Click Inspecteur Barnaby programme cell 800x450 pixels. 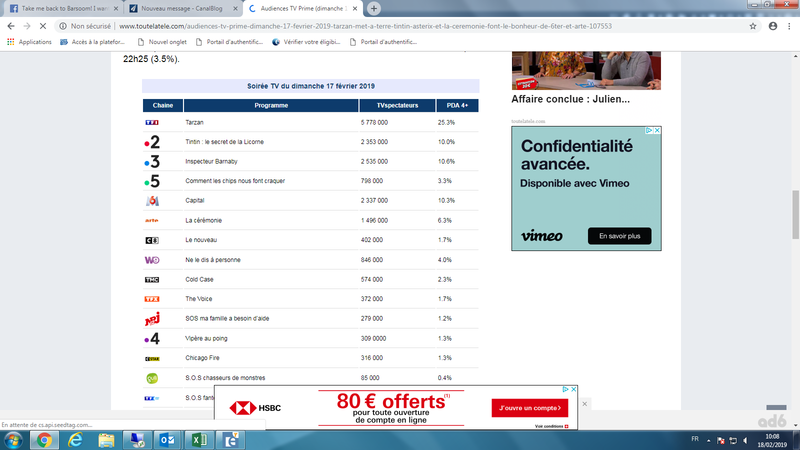click(211, 161)
